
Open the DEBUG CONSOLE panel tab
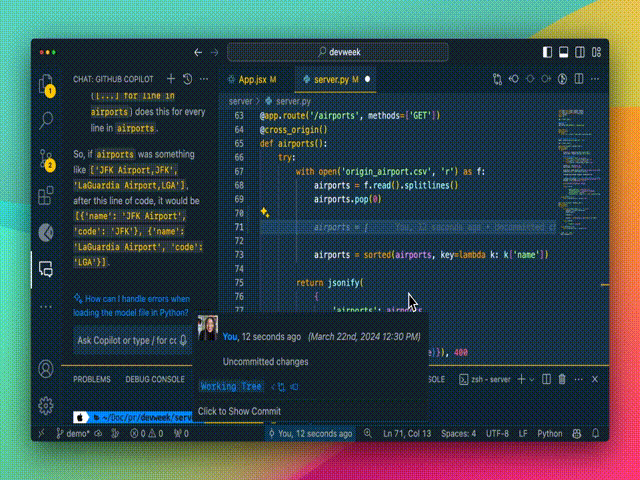pyautogui.click(x=155, y=379)
